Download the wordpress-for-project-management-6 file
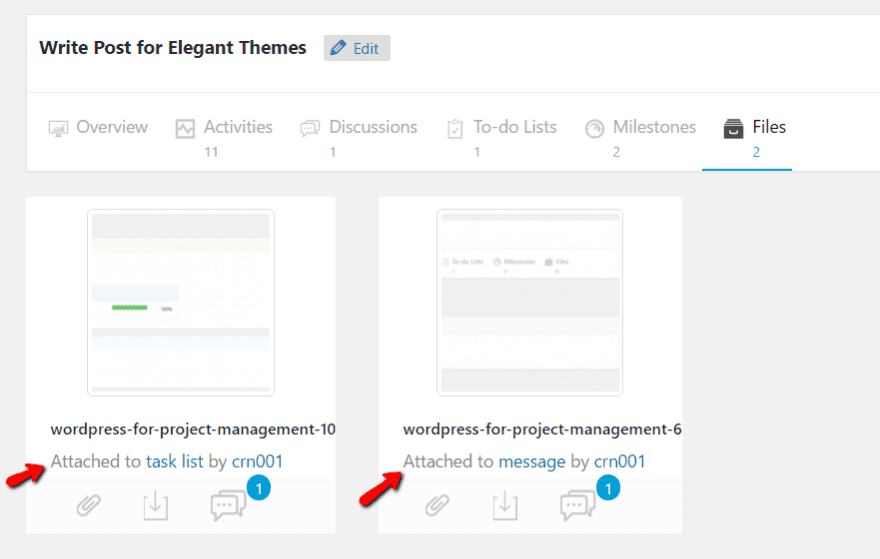This screenshot has height=559, width=880. (505, 506)
